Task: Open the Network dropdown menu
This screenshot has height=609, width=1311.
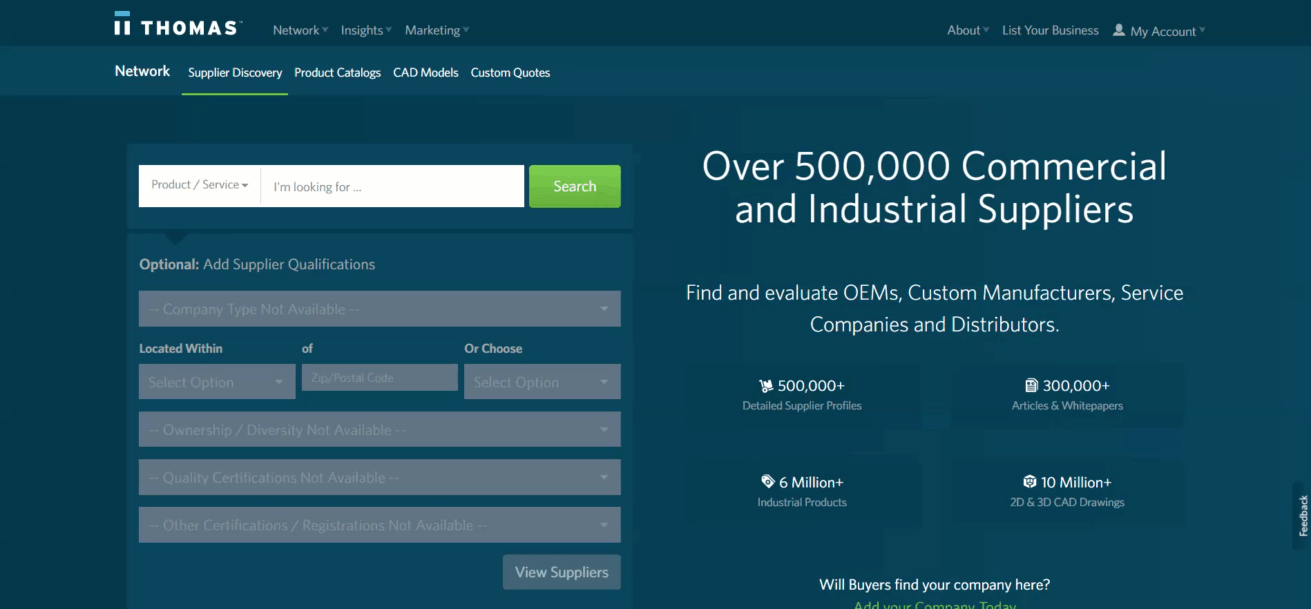Action: point(300,30)
